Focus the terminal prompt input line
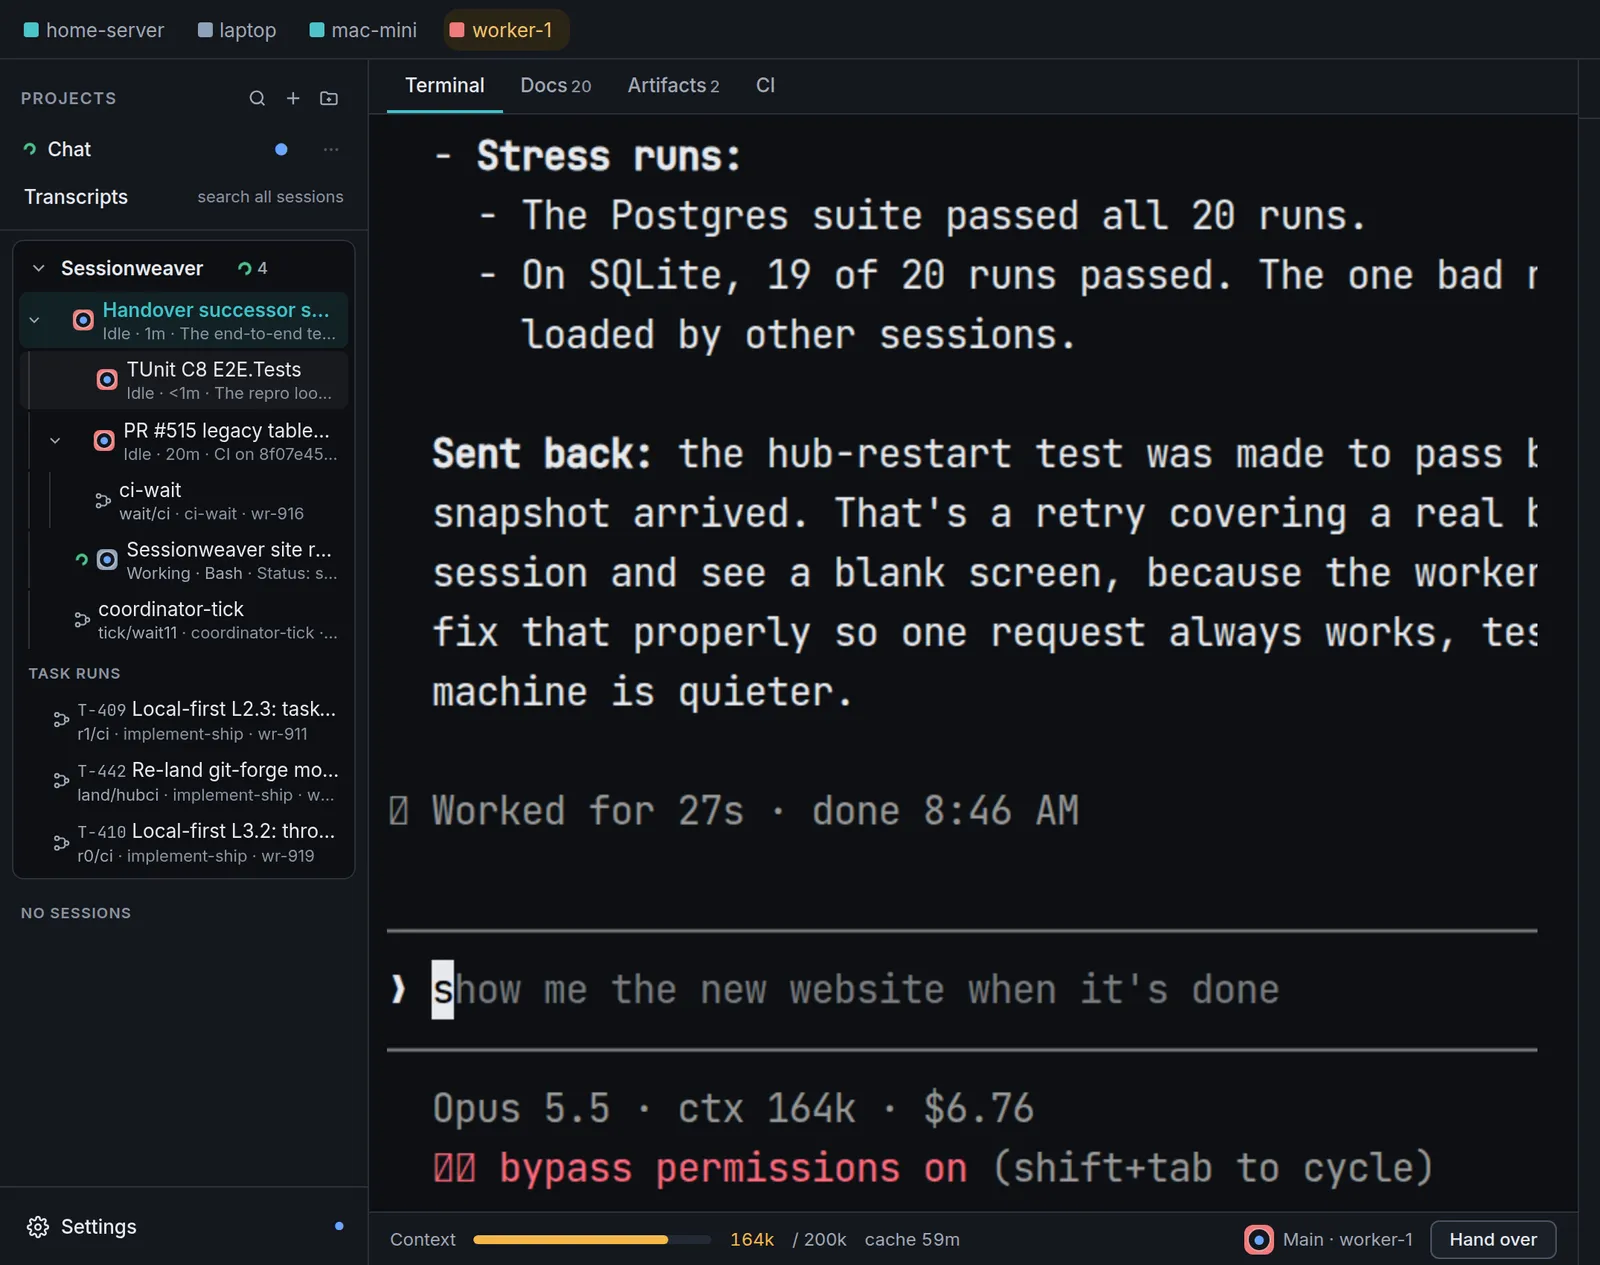1600x1265 pixels. pyautogui.click(x=961, y=990)
